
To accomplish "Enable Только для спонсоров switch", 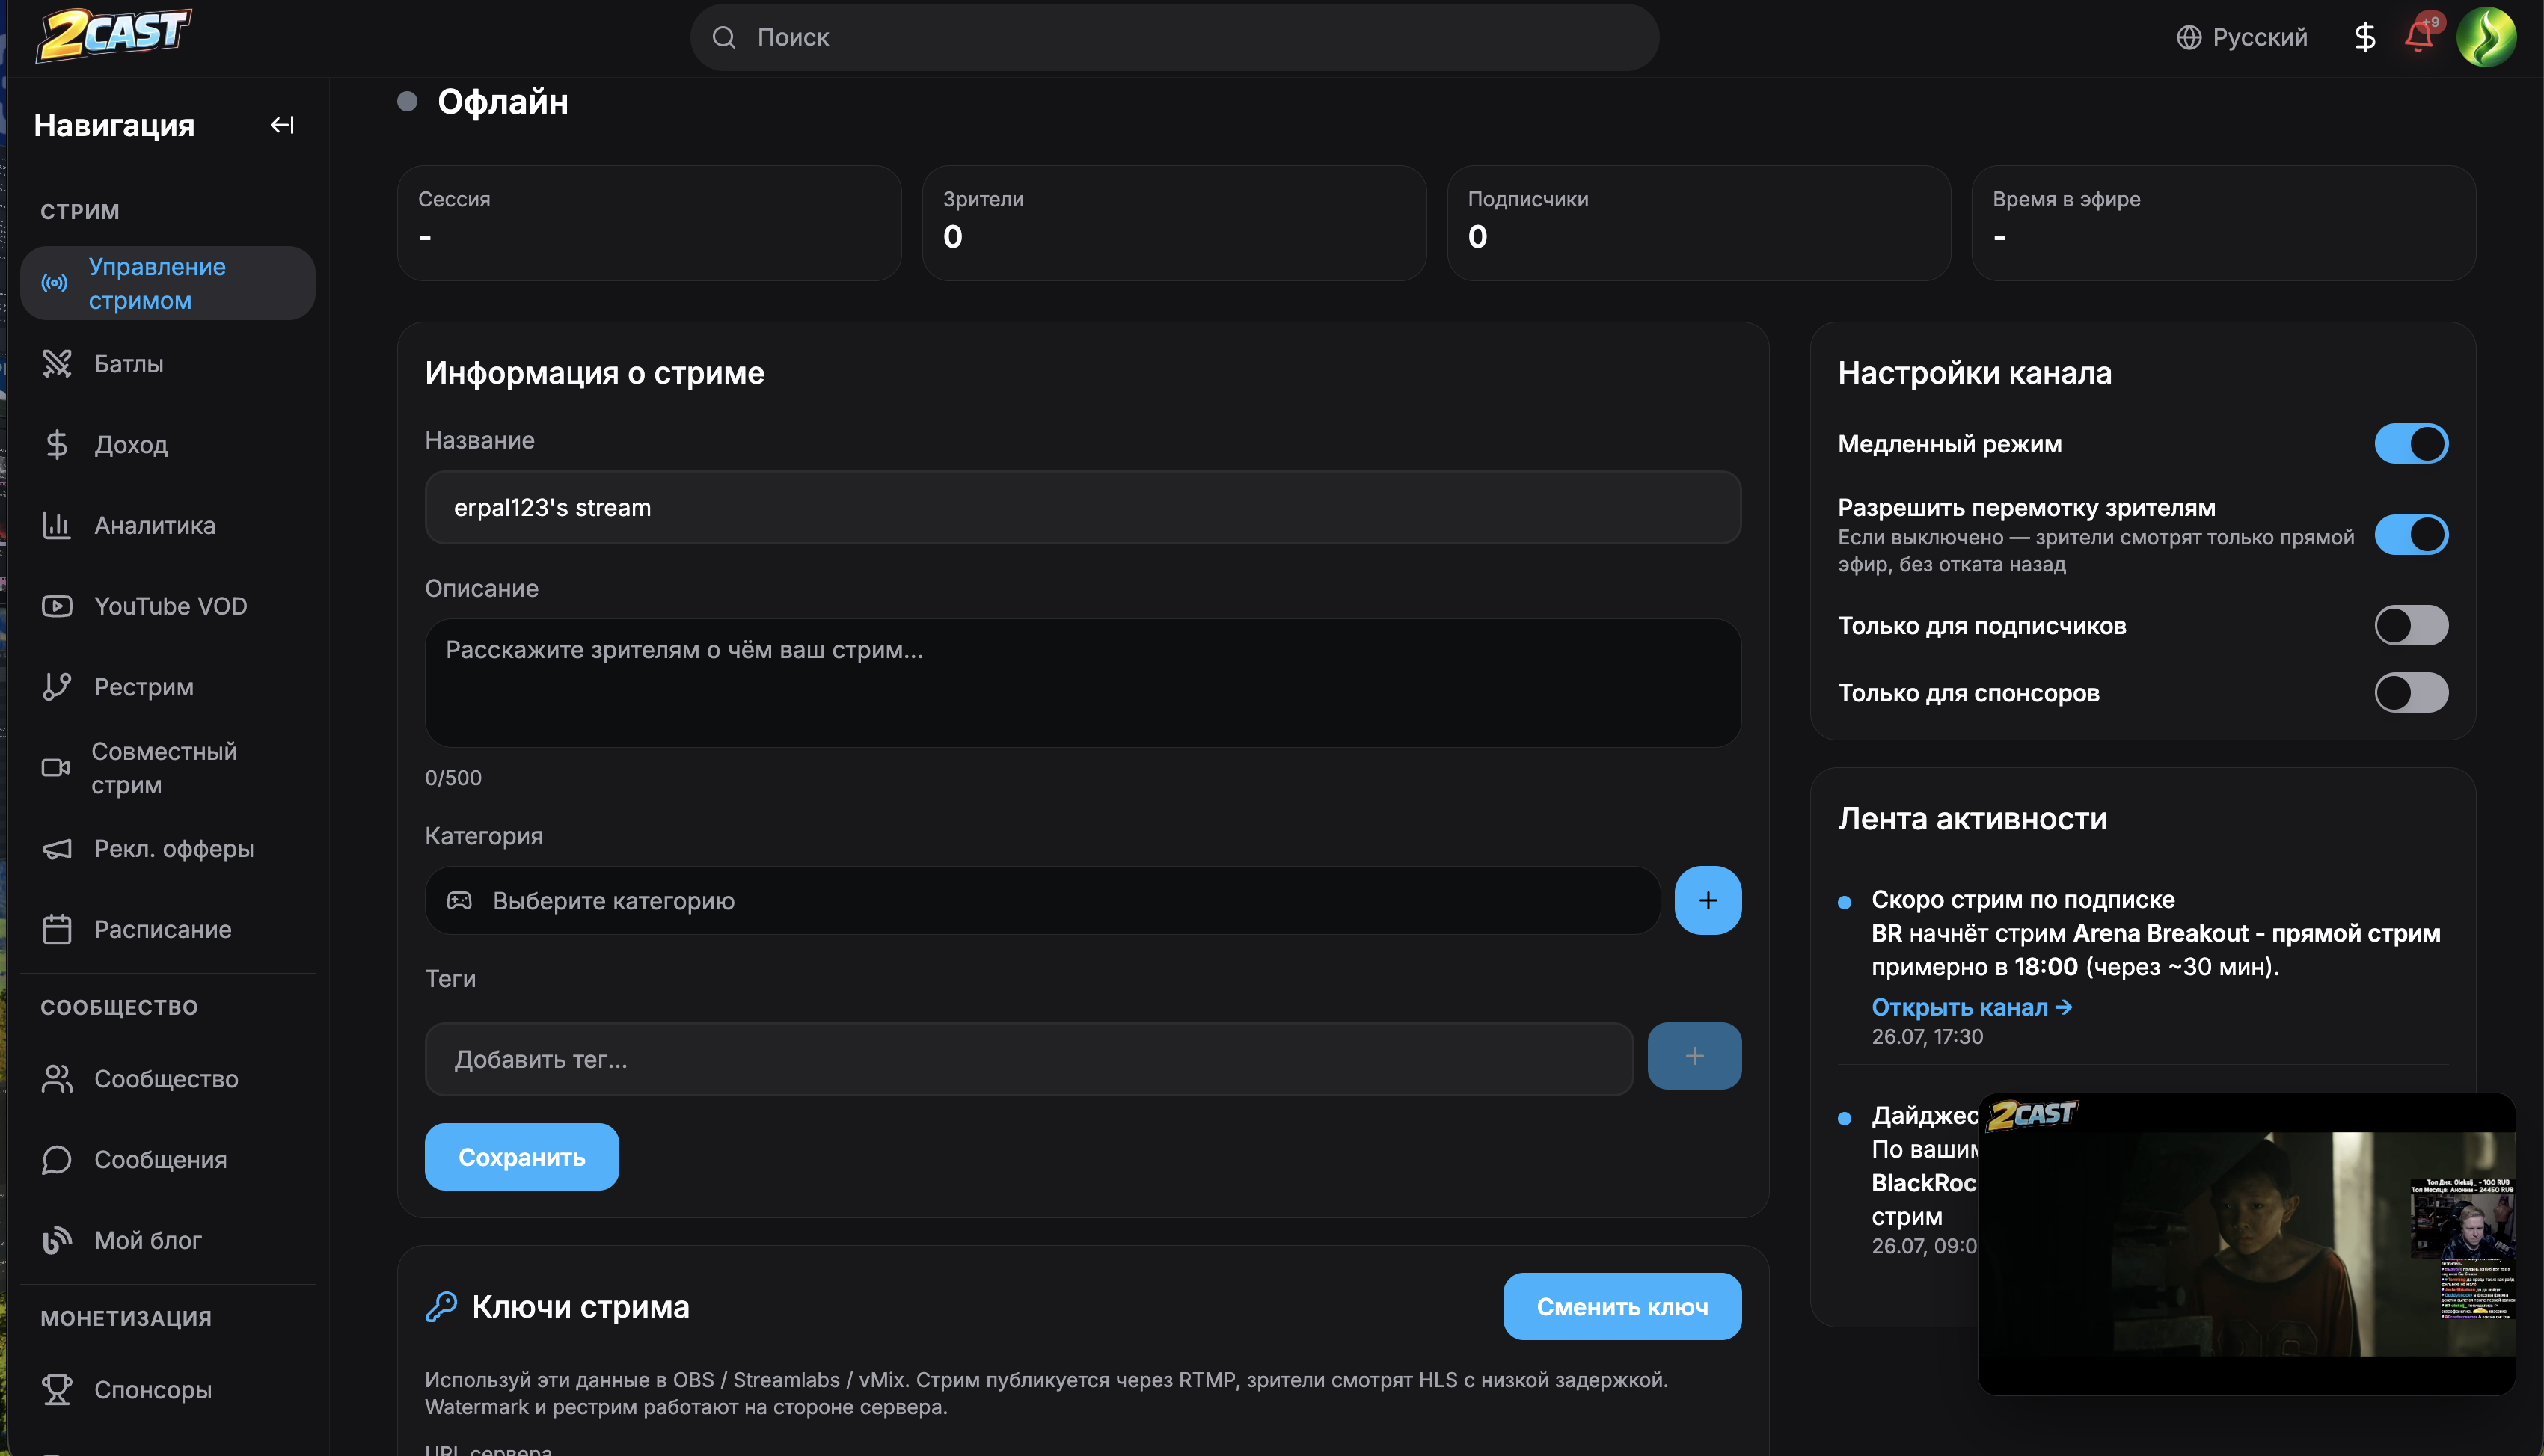I will point(2411,692).
